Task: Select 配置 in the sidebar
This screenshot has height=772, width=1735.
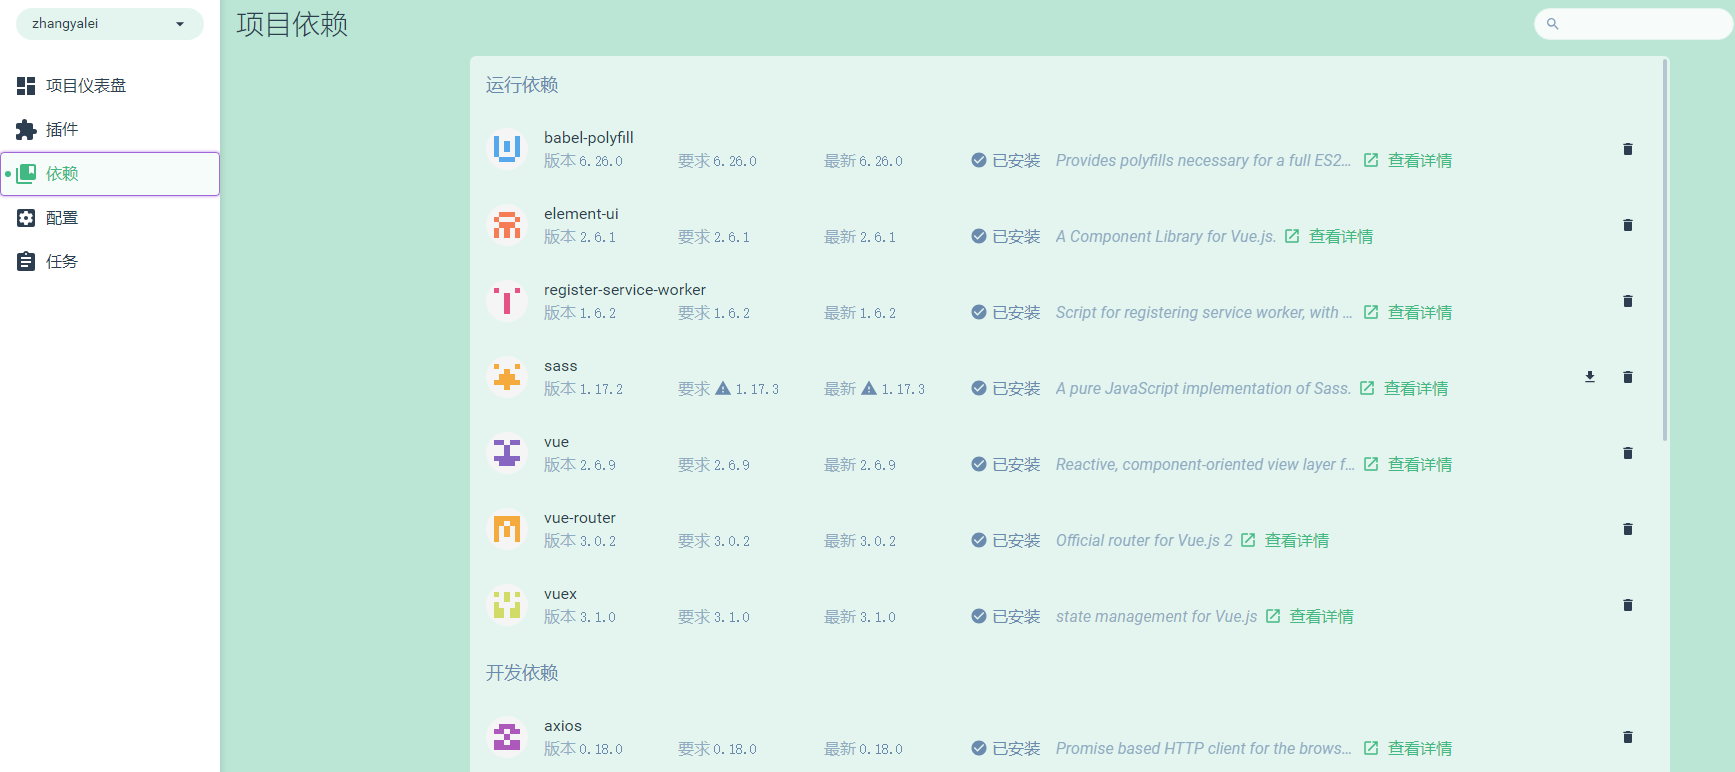Action: pos(62,218)
